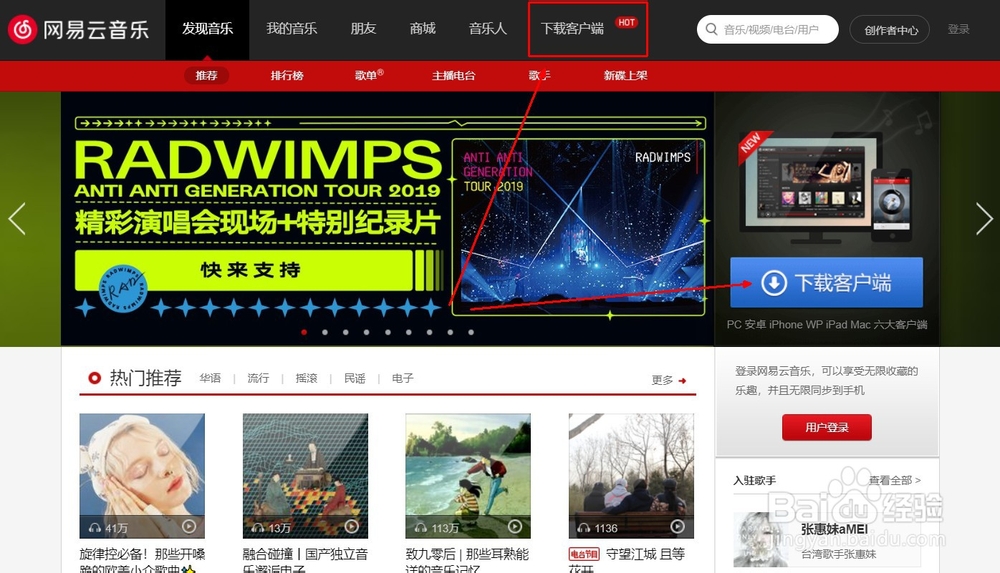Open the 创作者中心 button
The height and width of the screenshot is (573, 1000).
pos(890,30)
